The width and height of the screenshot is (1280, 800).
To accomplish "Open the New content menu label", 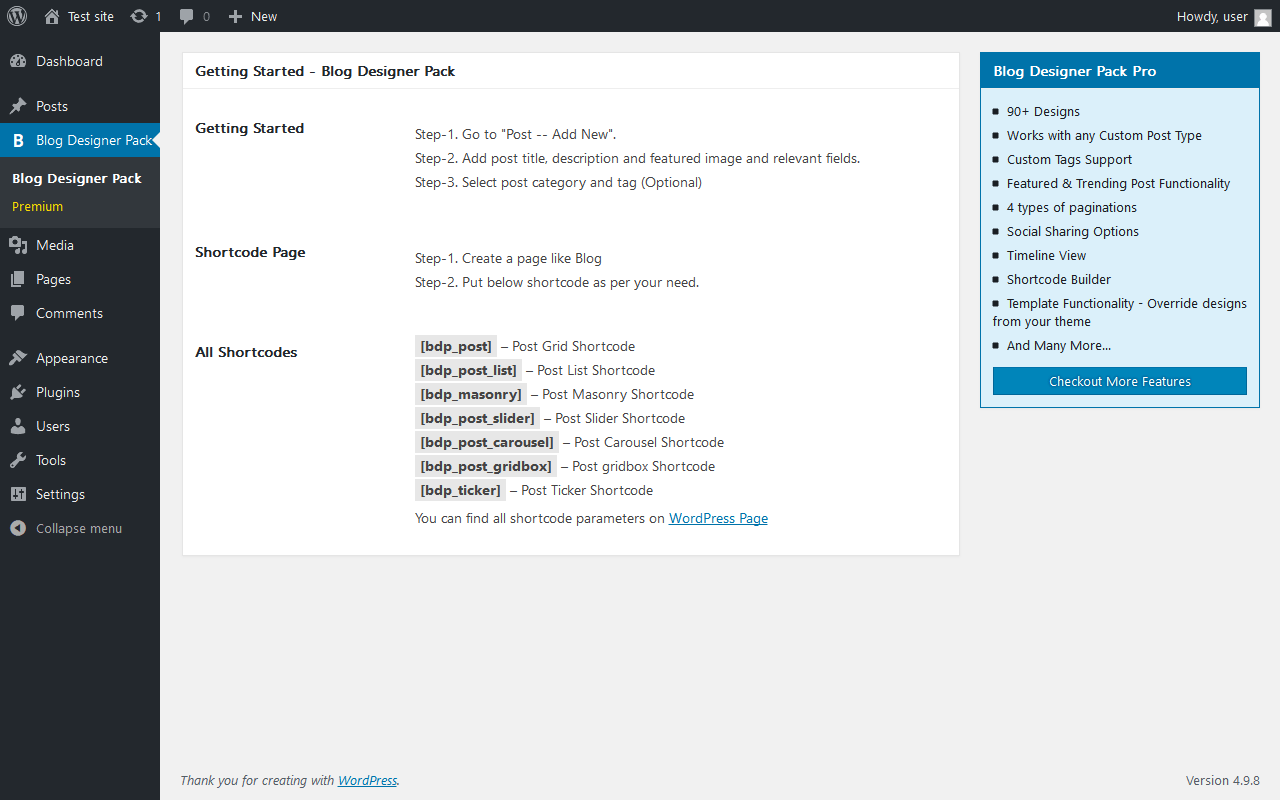I will 264,16.
